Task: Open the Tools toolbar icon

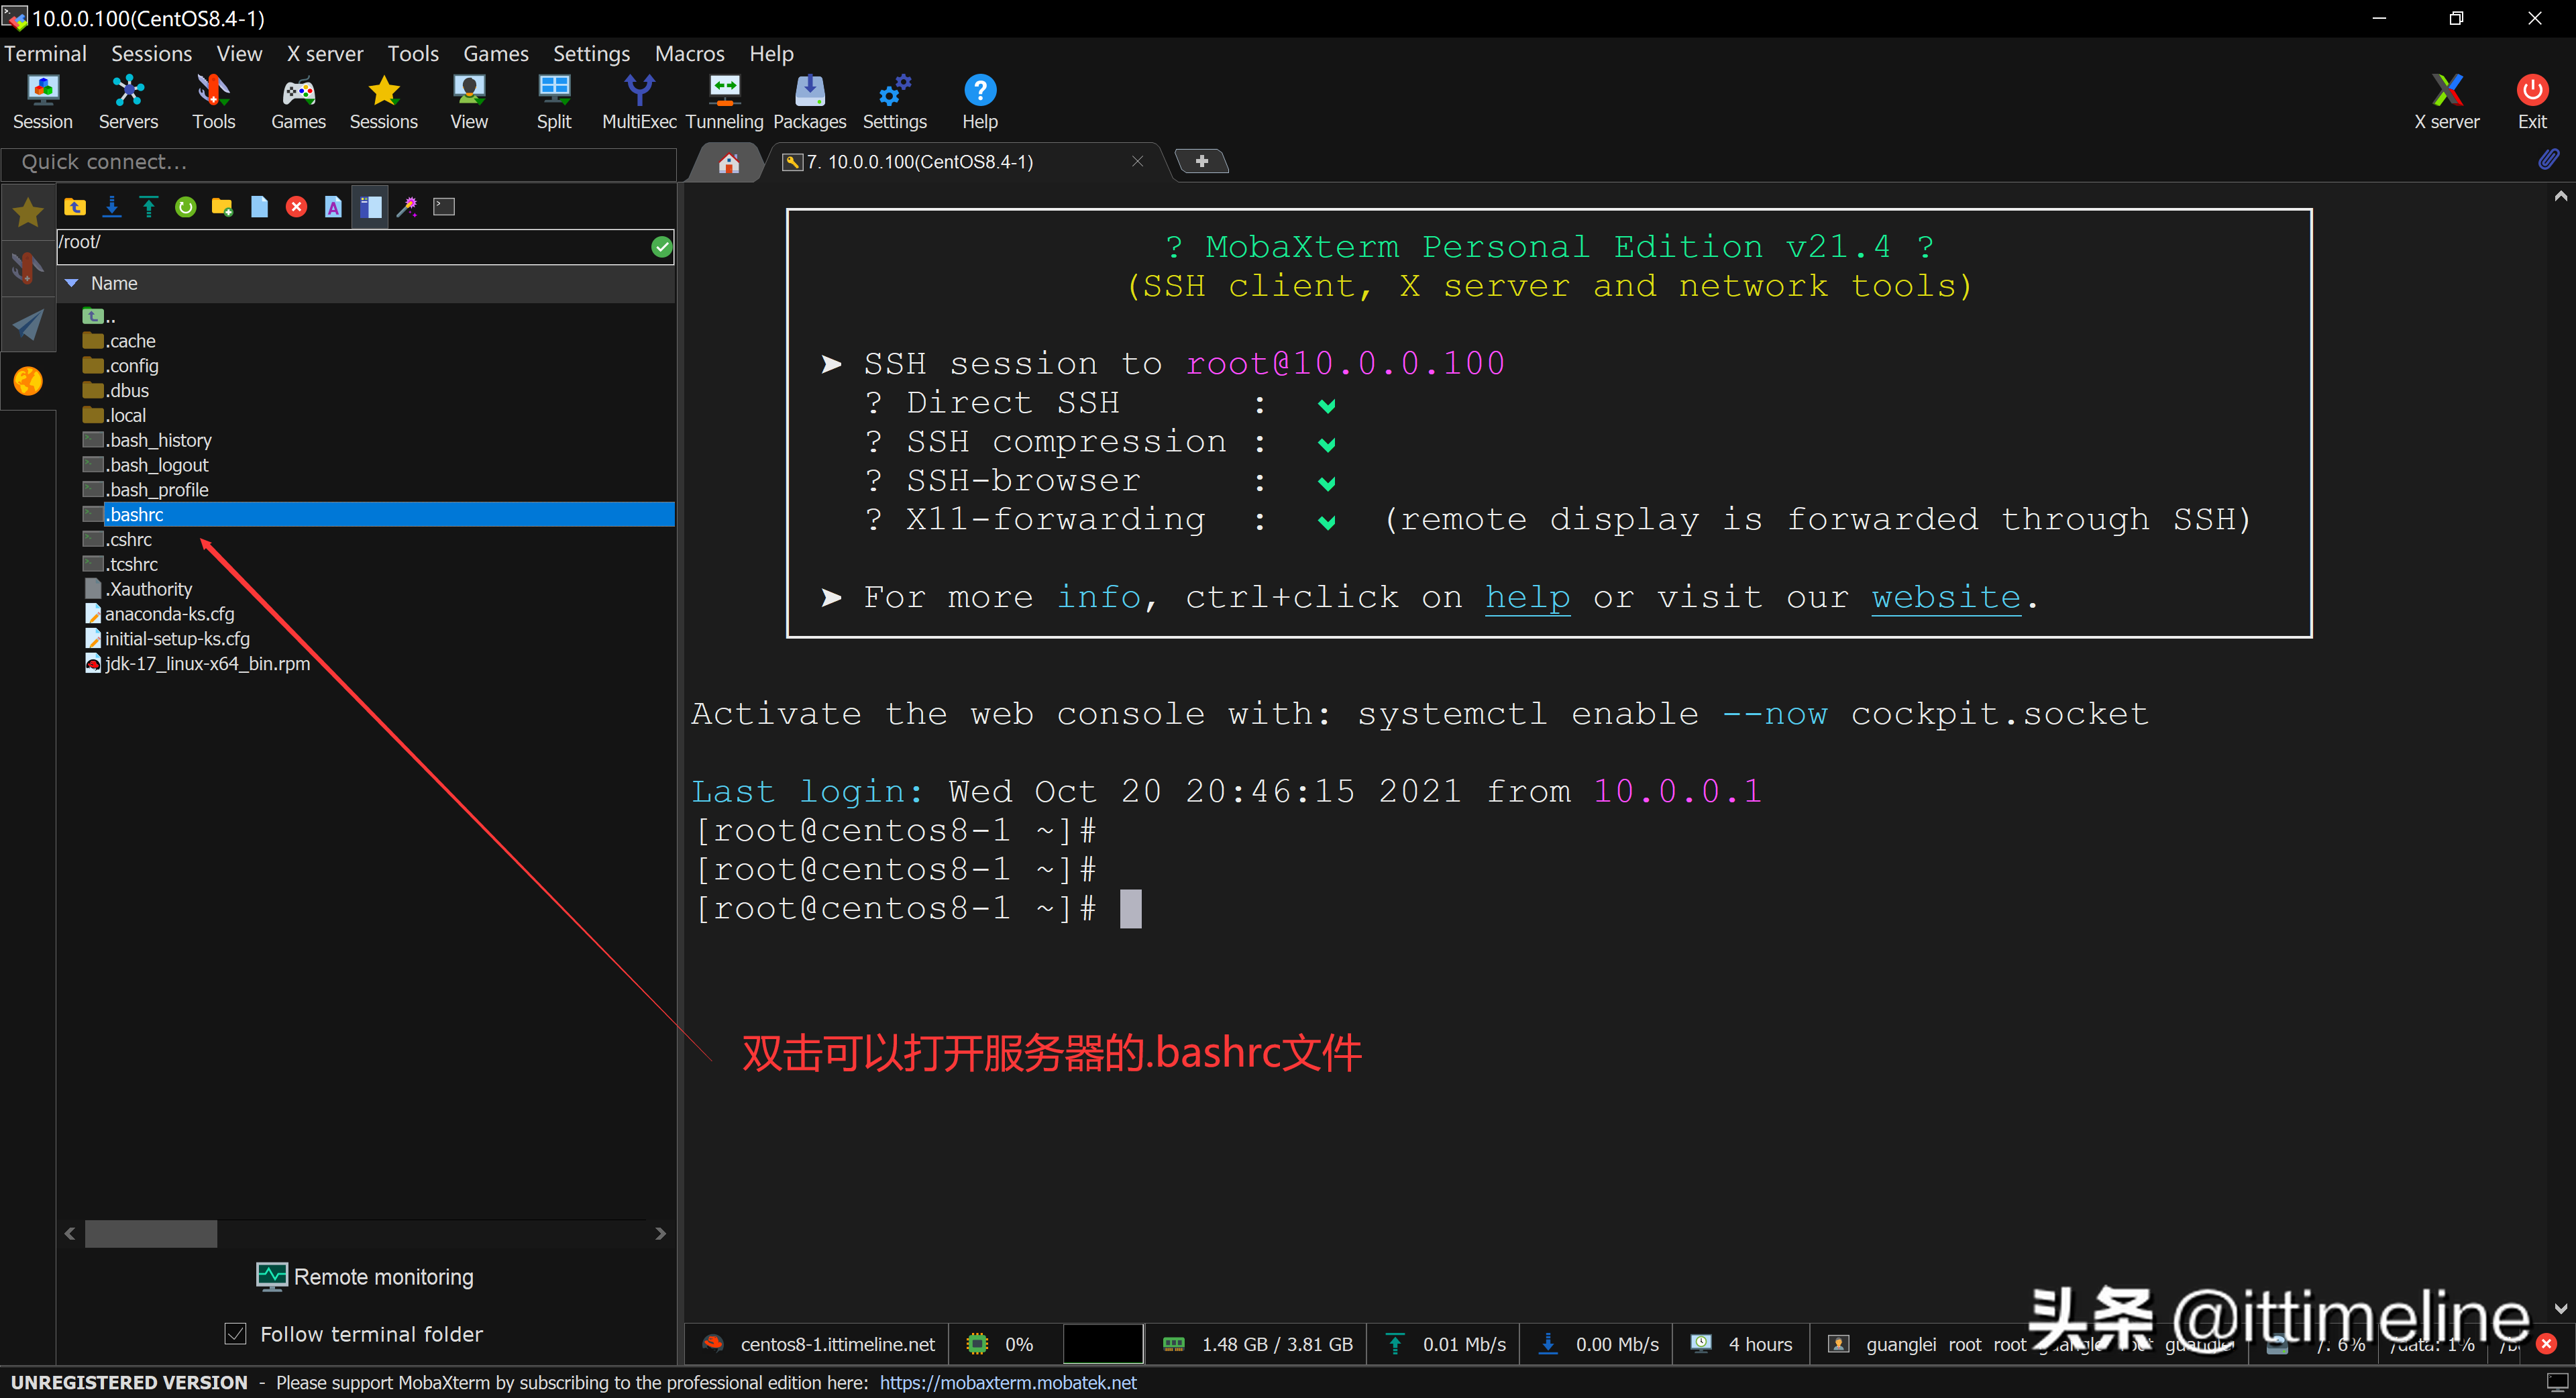Action: point(213,102)
